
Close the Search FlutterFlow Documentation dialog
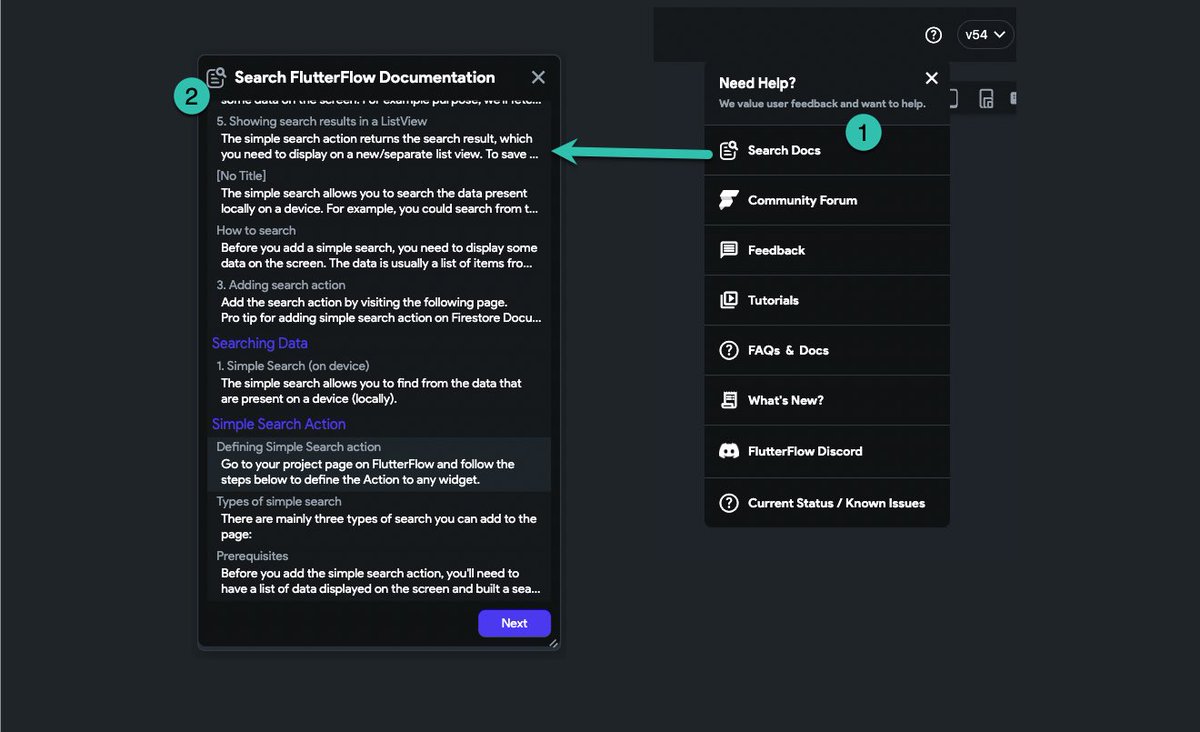click(538, 77)
